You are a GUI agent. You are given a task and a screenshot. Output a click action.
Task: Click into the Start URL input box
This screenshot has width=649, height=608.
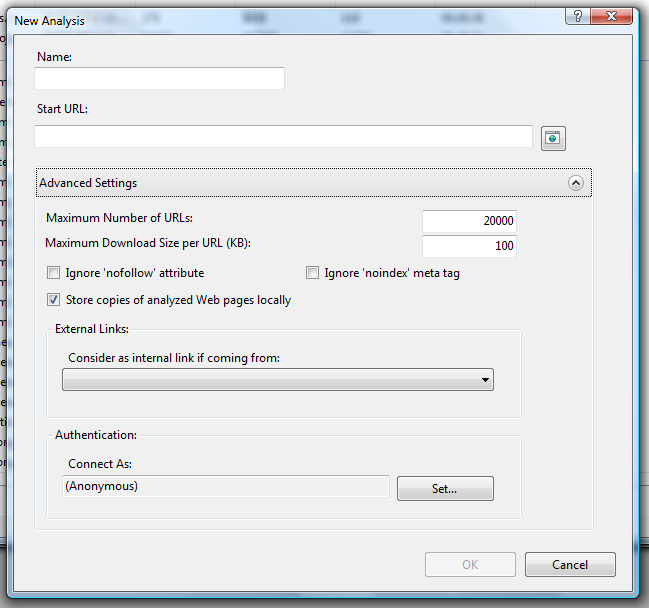(x=283, y=136)
